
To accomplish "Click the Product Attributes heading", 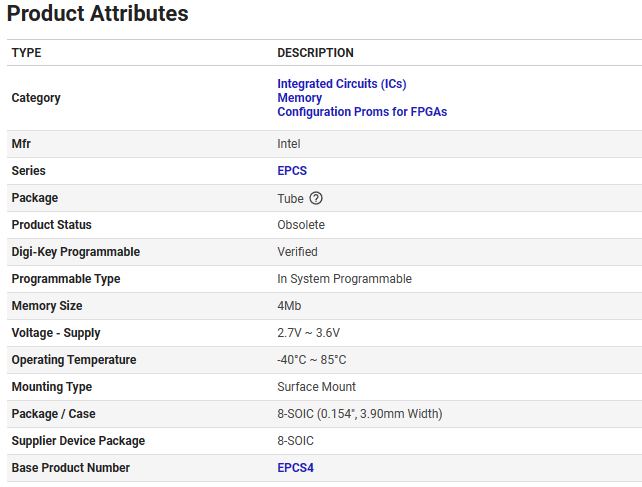I will click(x=98, y=14).
